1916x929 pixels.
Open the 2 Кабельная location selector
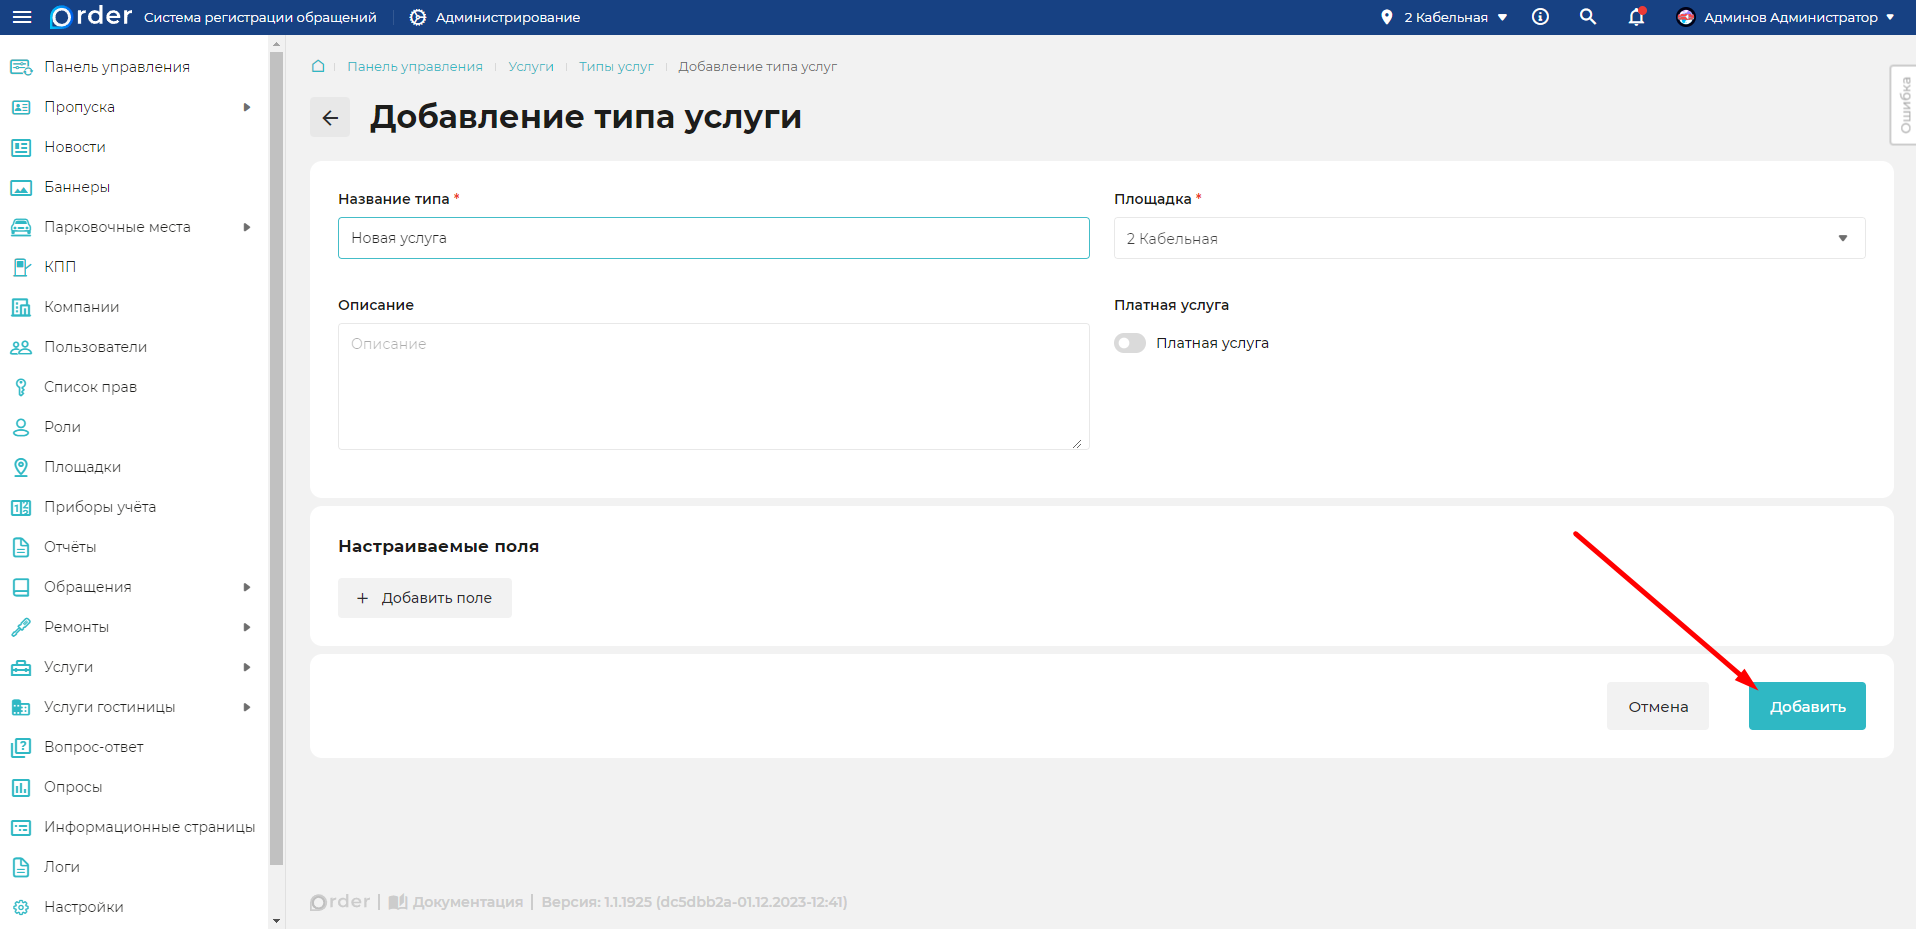1445,17
